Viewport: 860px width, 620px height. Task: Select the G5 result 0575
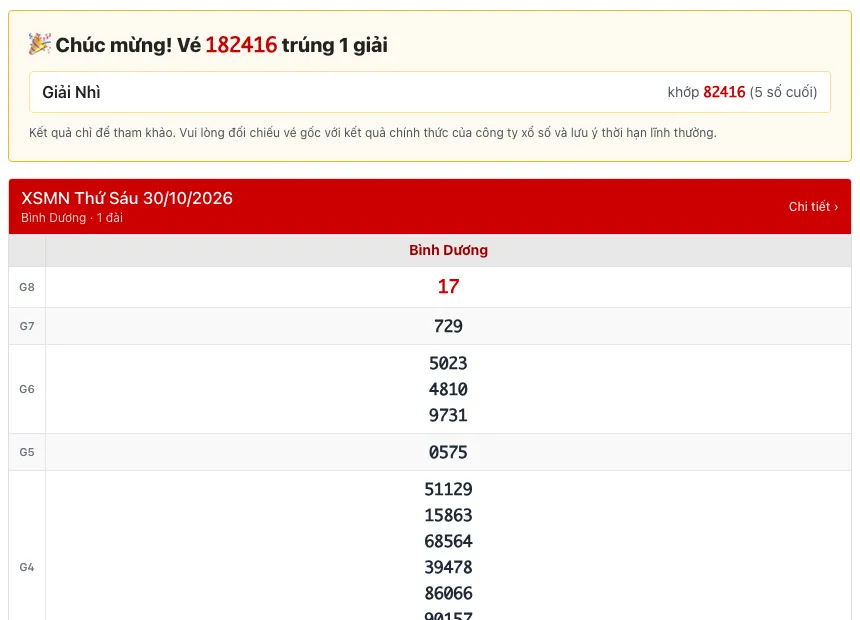tap(448, 452)
